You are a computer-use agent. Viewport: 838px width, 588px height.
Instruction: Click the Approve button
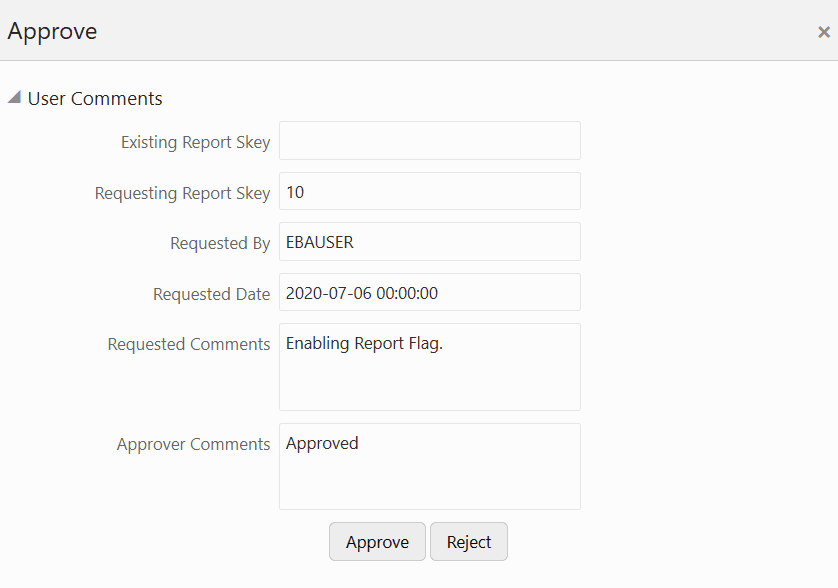tap(377, 541)
